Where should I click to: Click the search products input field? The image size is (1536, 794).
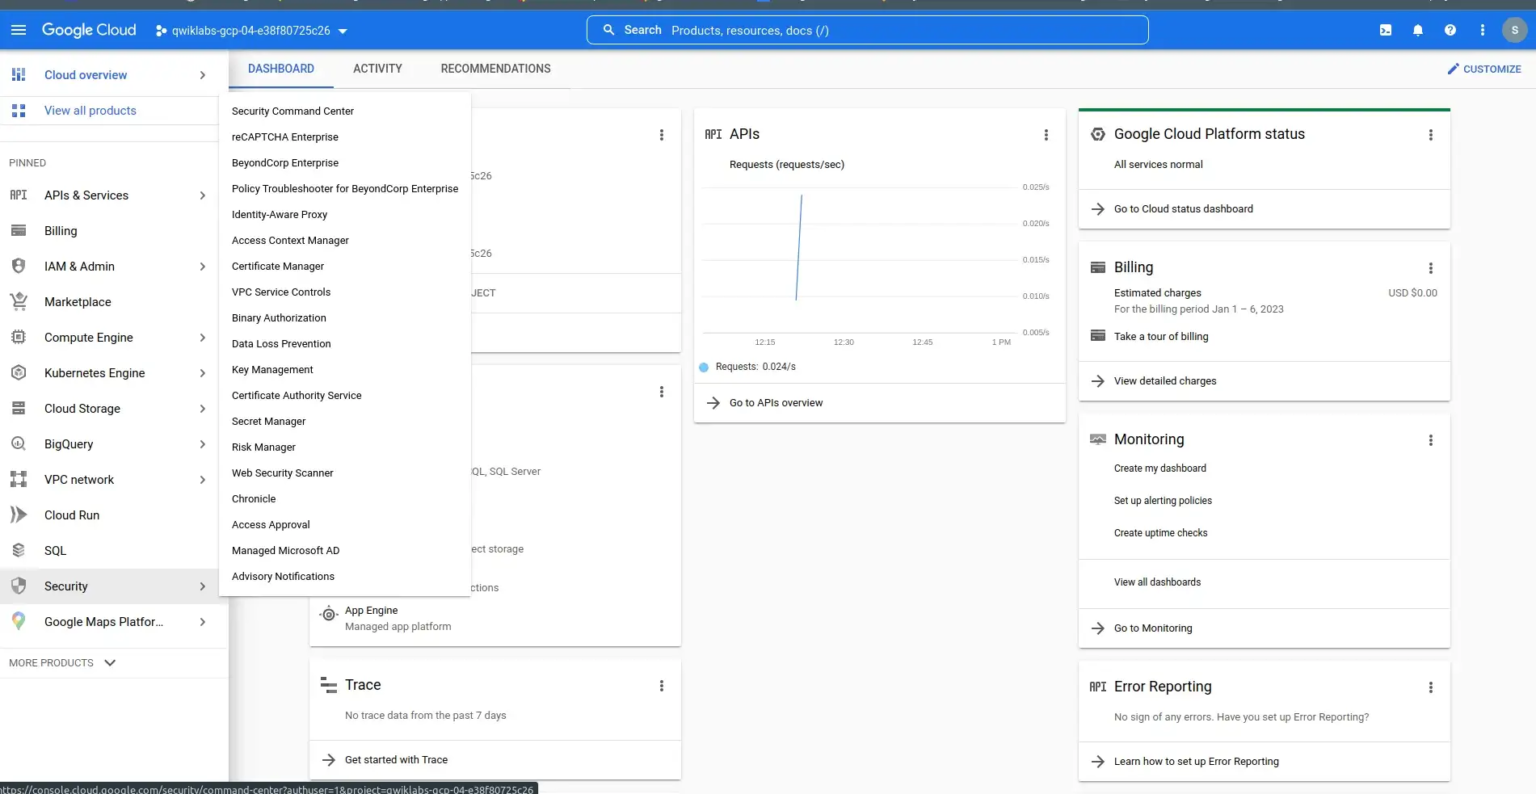point(868,29)
